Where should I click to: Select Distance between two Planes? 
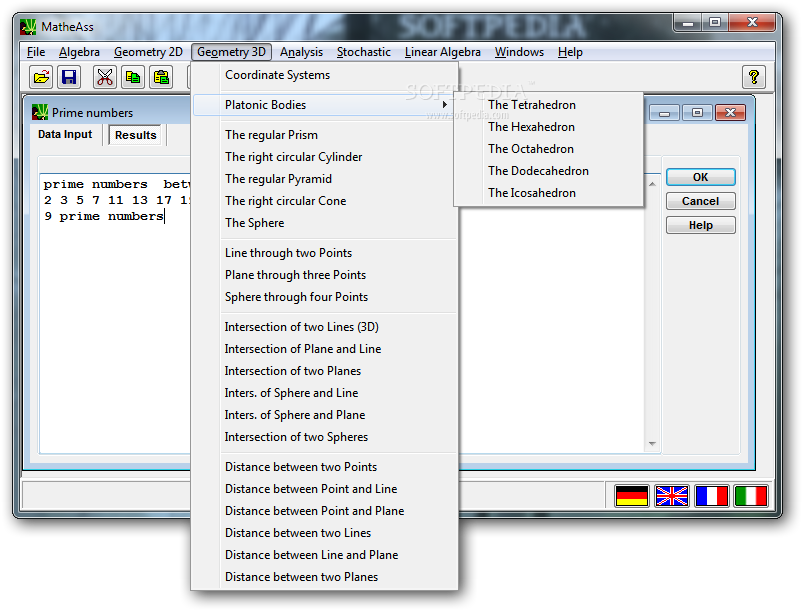(x=325, y=577)
